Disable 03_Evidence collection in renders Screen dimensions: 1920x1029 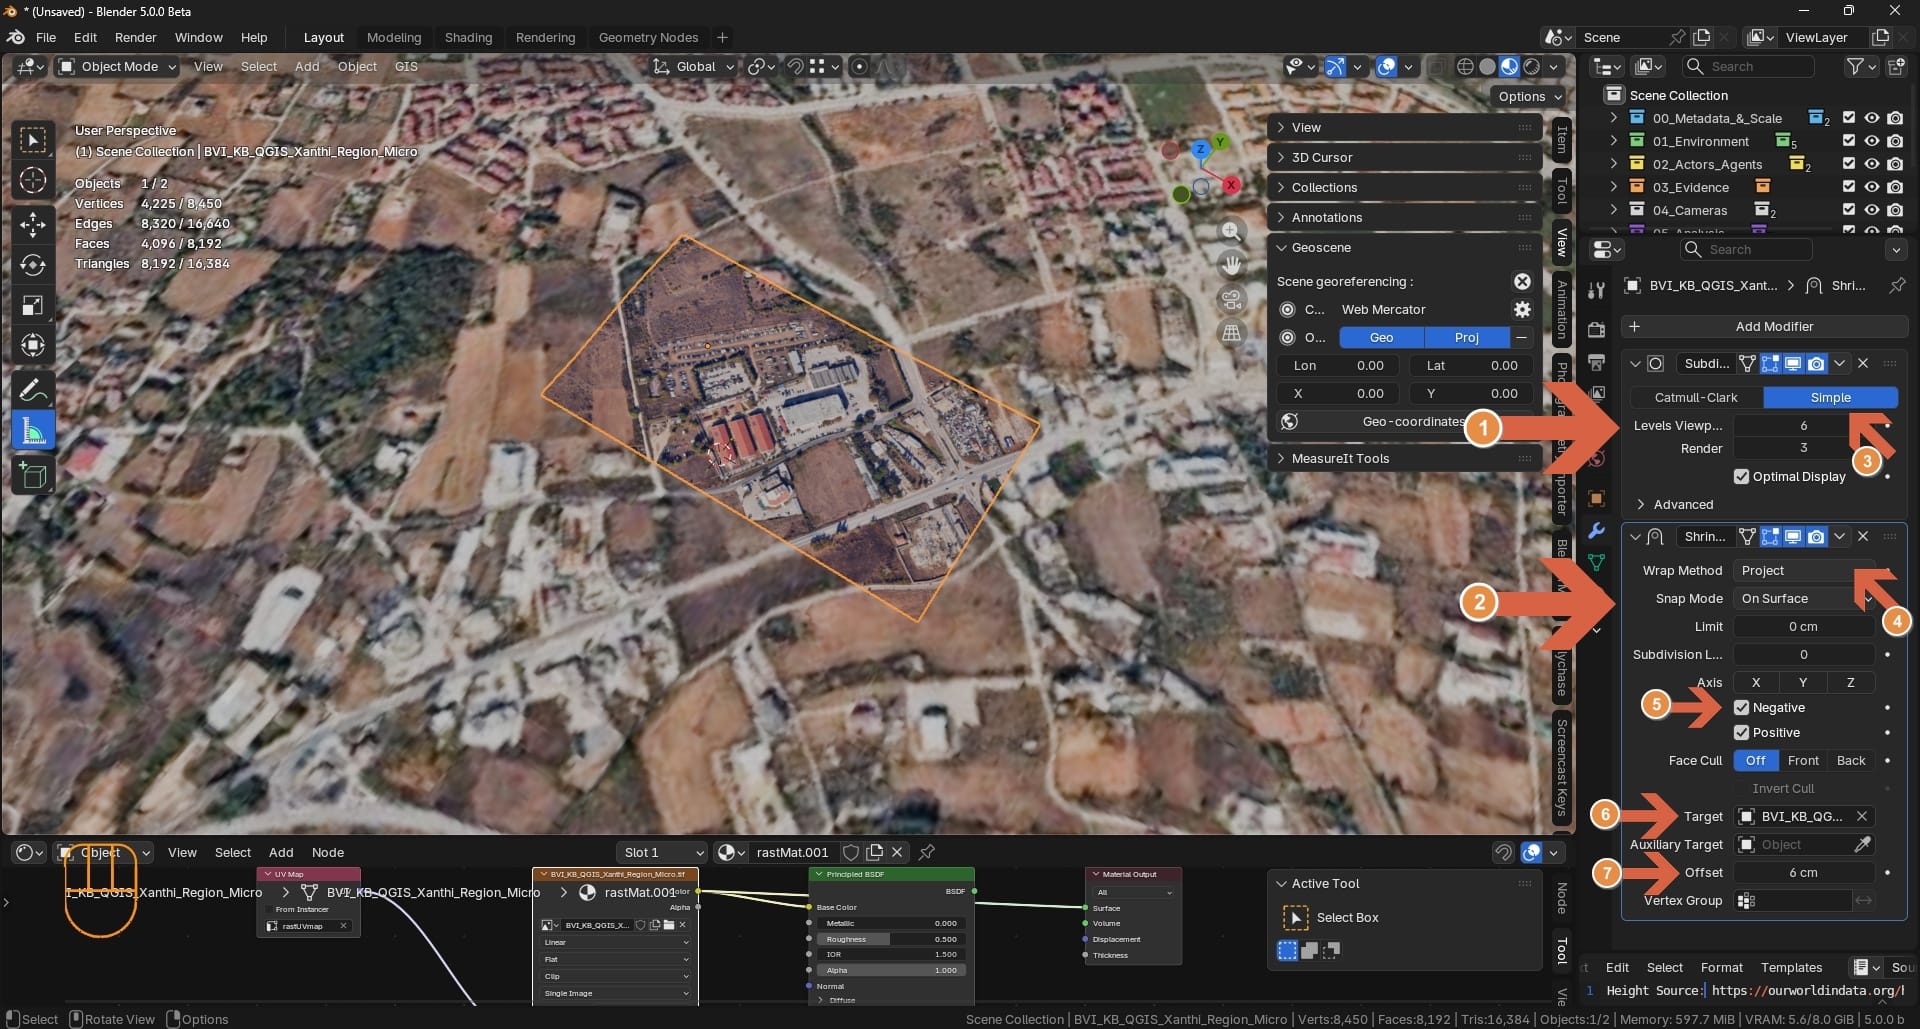(1895, 187)
